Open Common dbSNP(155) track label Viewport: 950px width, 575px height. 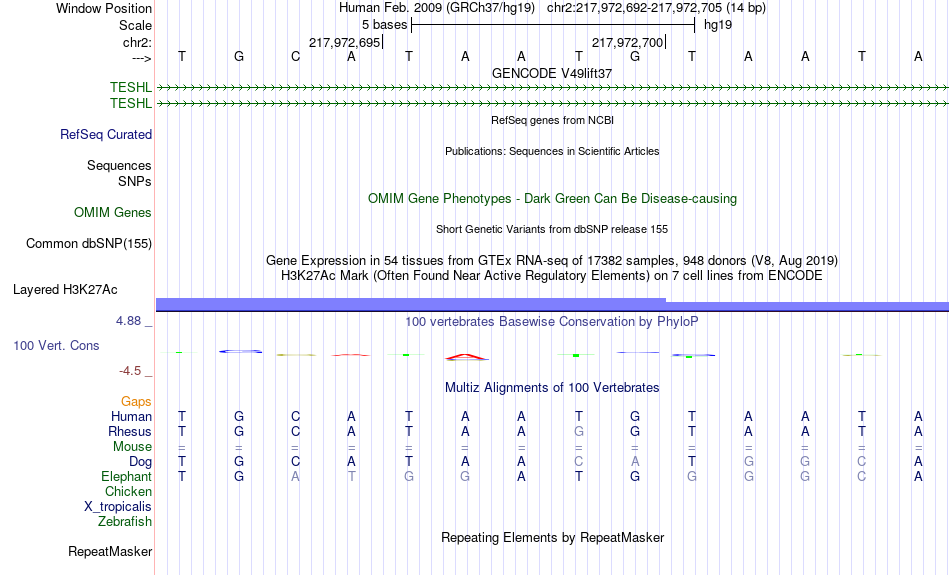coord(88,244)
